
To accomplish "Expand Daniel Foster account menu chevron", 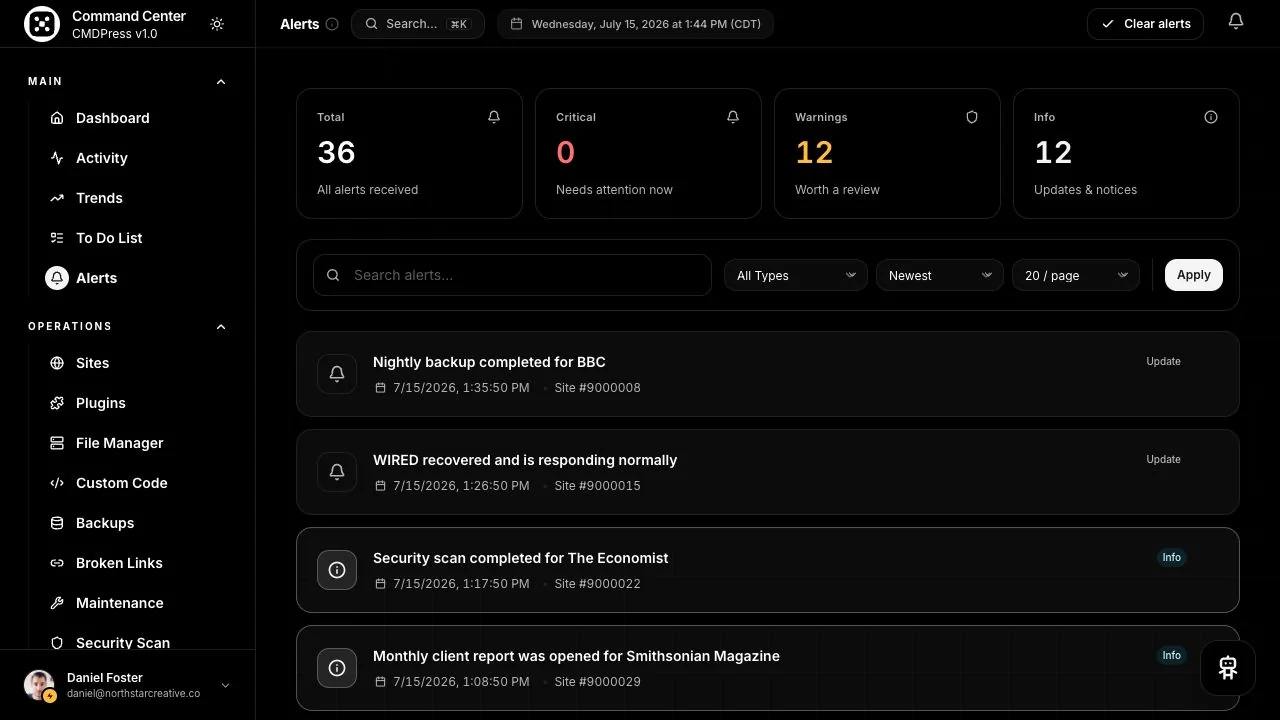I will pyautogui.click(x=225, y=685).
